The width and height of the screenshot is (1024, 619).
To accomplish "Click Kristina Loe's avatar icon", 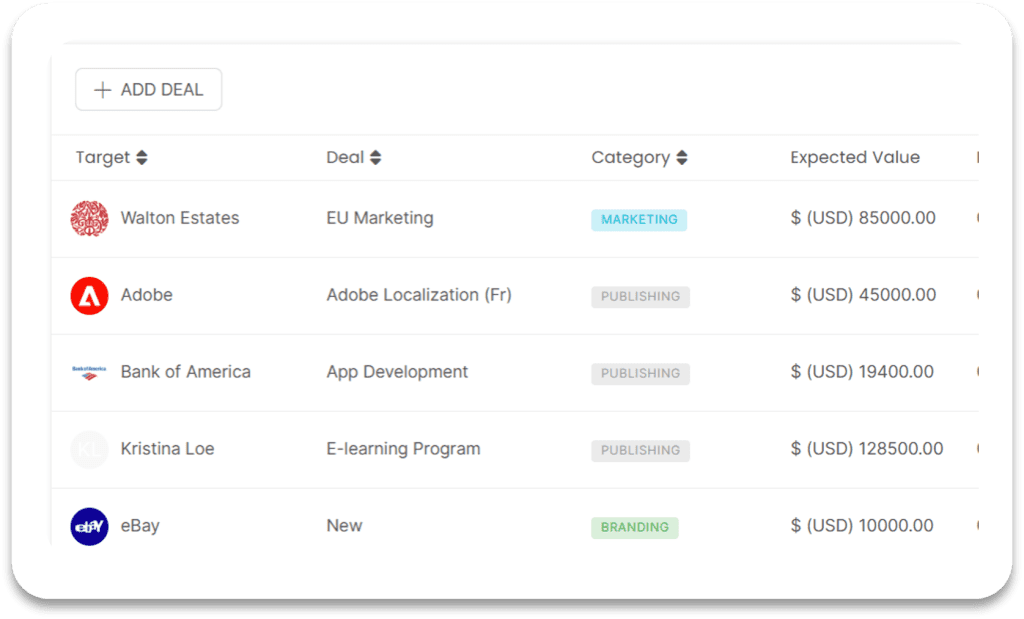I will coord(89,449).
